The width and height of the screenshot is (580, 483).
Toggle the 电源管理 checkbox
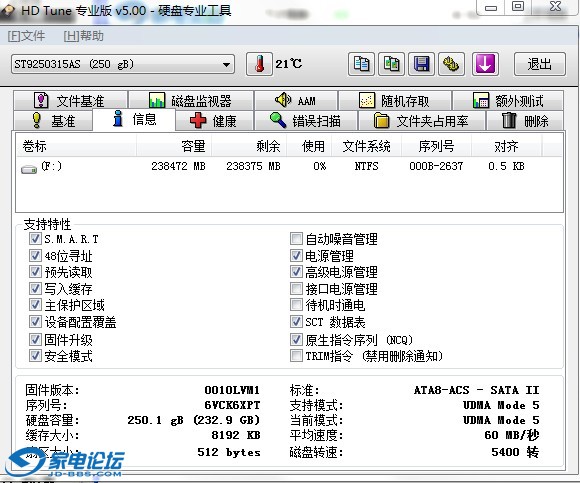(296, 255)
